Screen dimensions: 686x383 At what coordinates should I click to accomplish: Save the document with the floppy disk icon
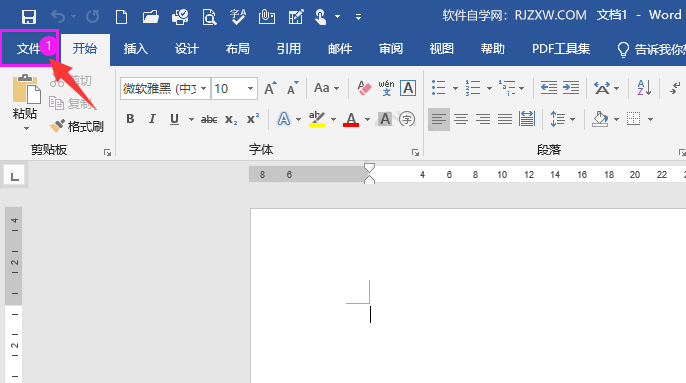29,17
